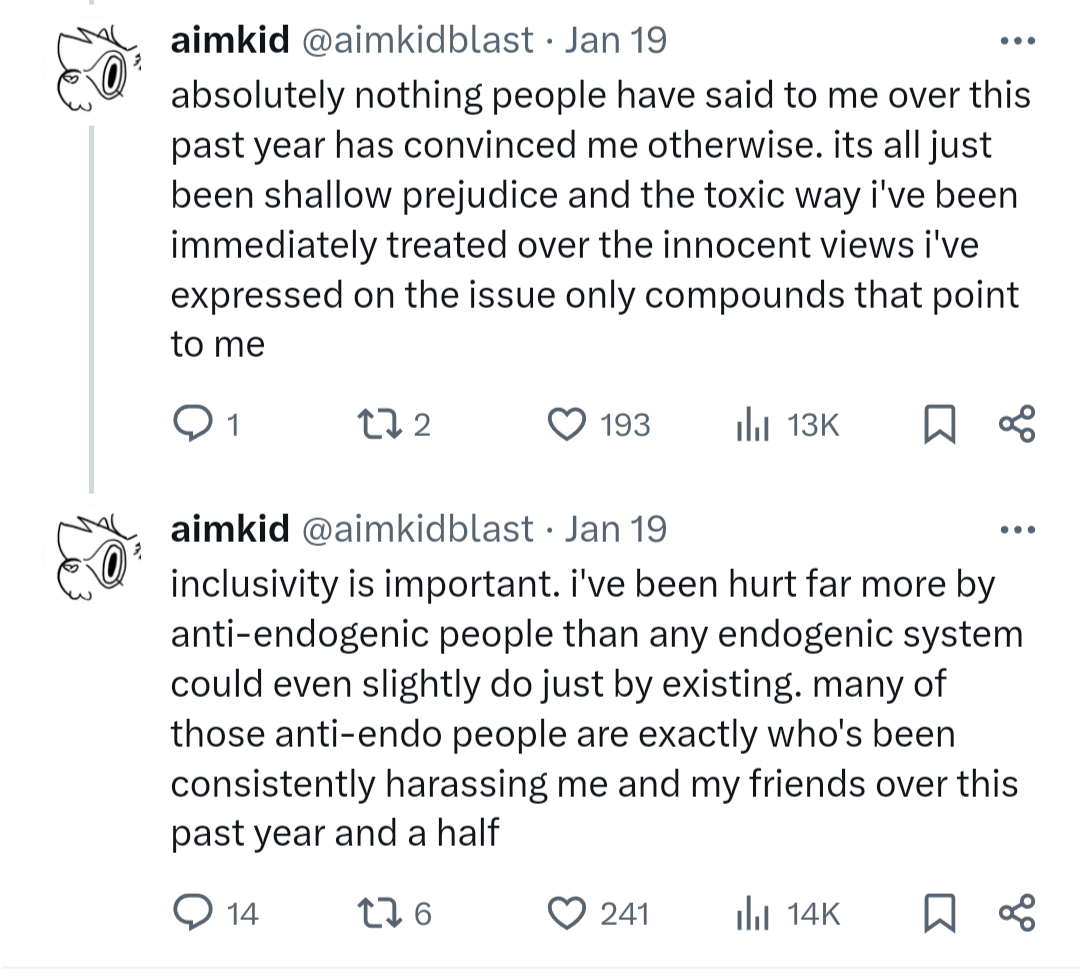This screenshot has height=978, width=1080.
Task: Open the more options menu on first tweet
Action: click(x=1017, y=42)
